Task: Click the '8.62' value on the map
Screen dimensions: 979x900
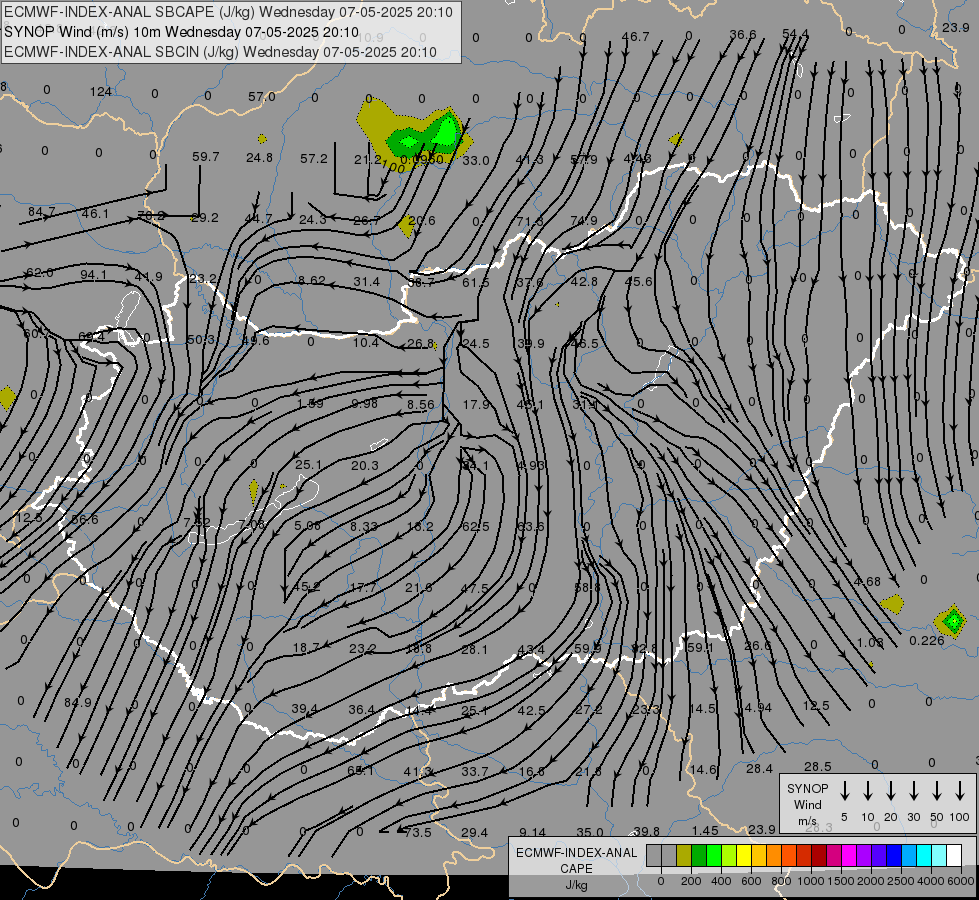Action: [312, 280]
